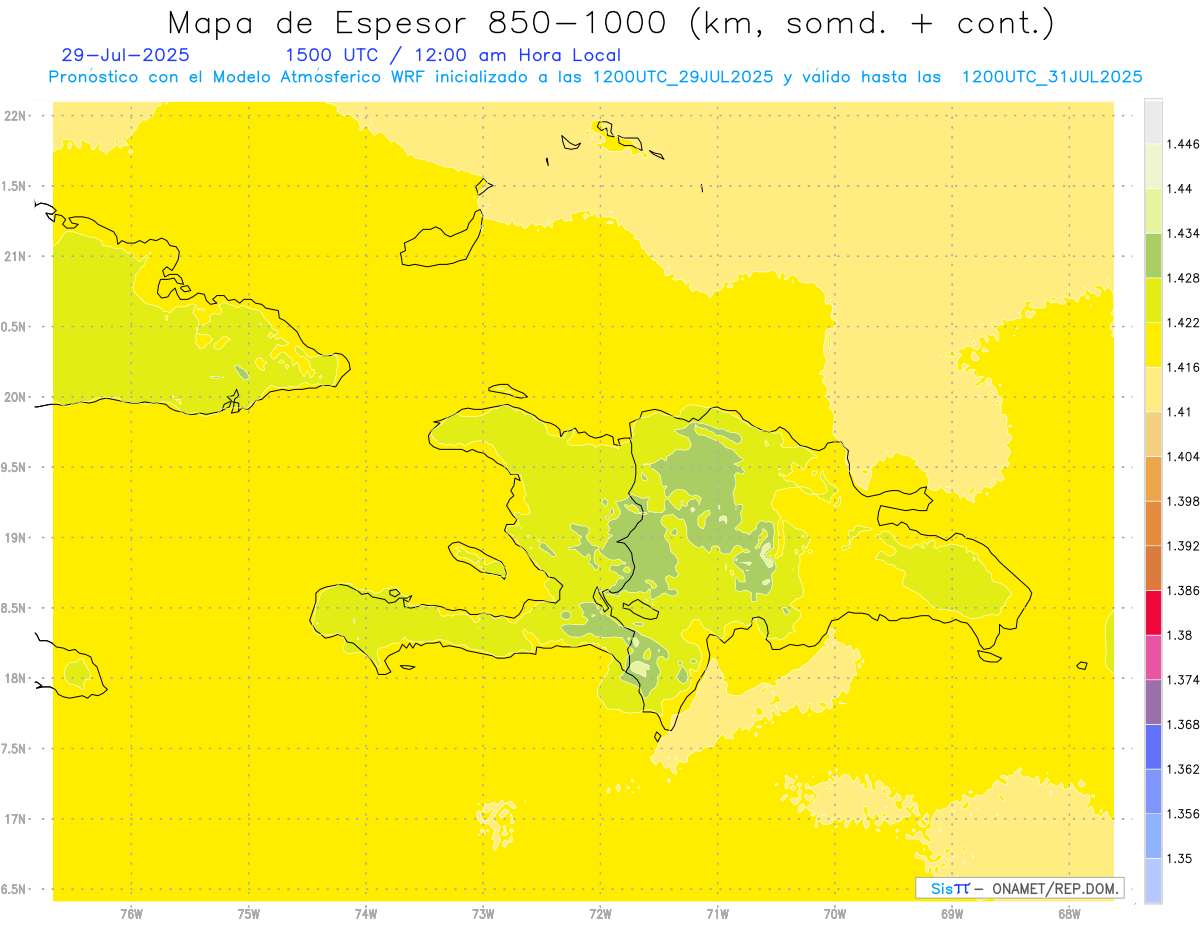
Task: Click the latitude label '22N'
Action: point(15,116)
